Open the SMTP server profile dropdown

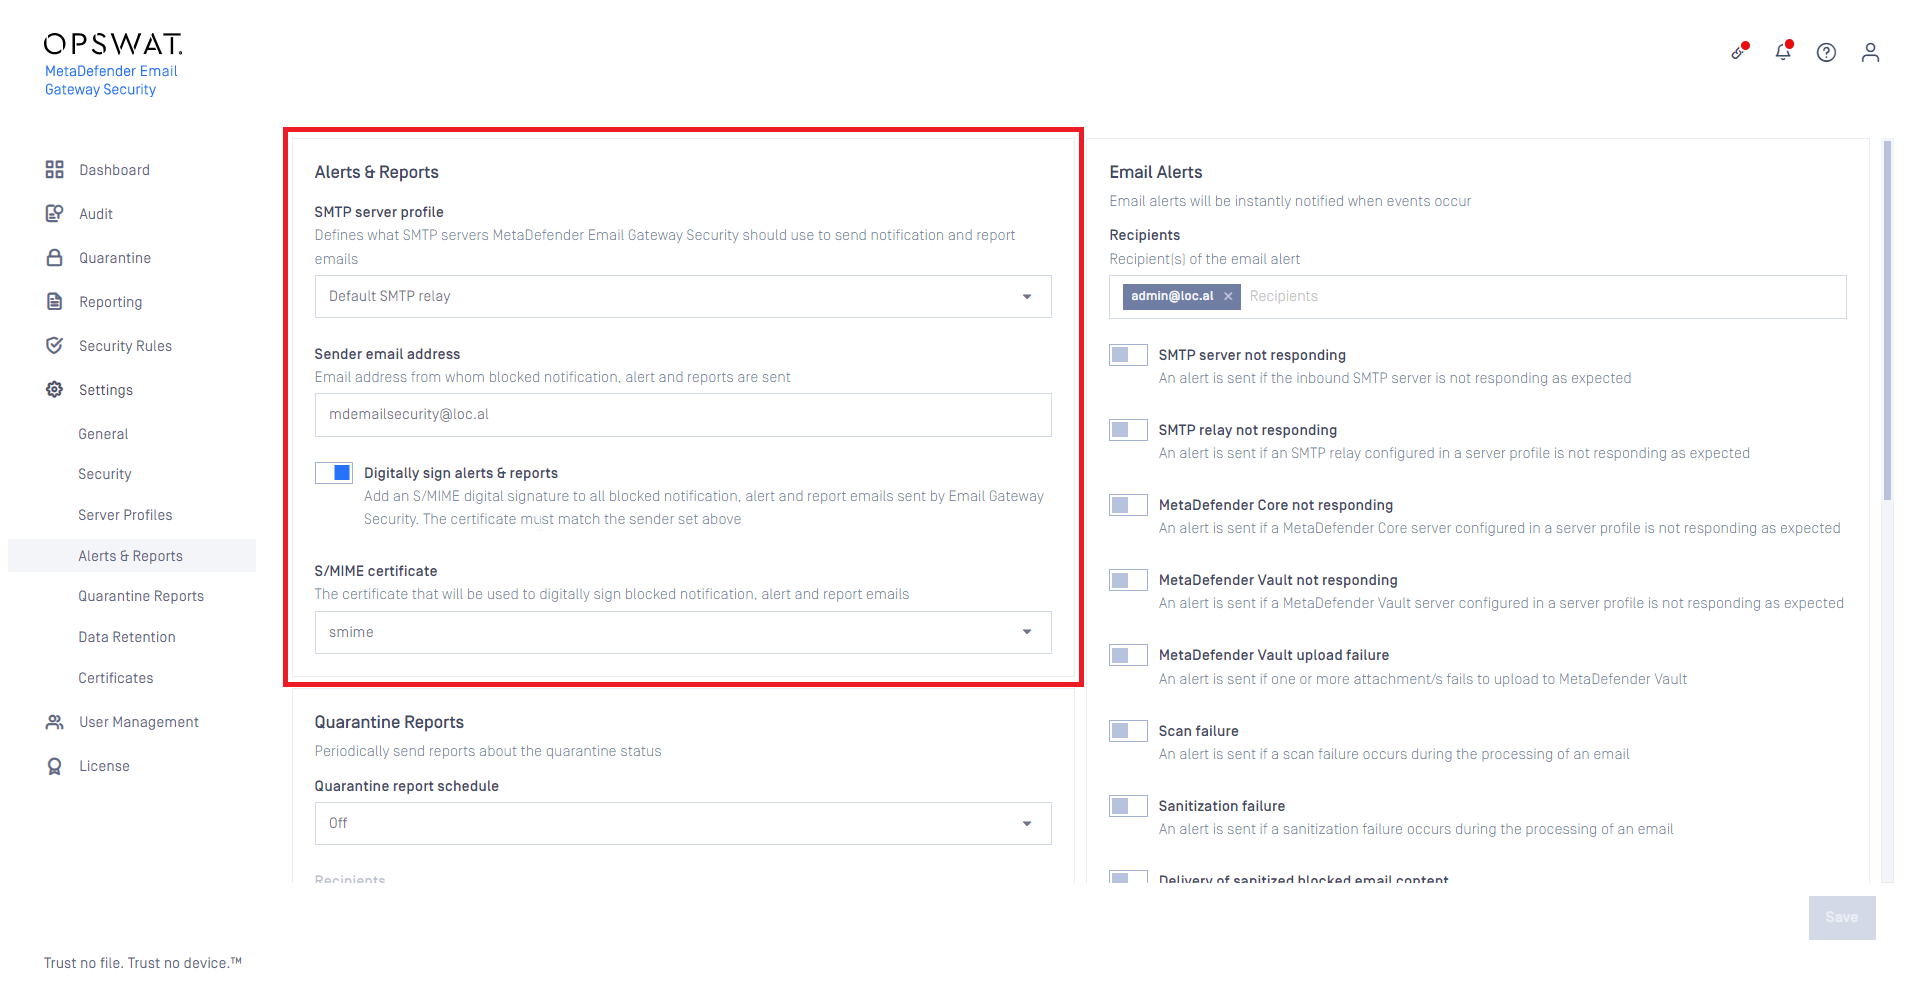683,297
